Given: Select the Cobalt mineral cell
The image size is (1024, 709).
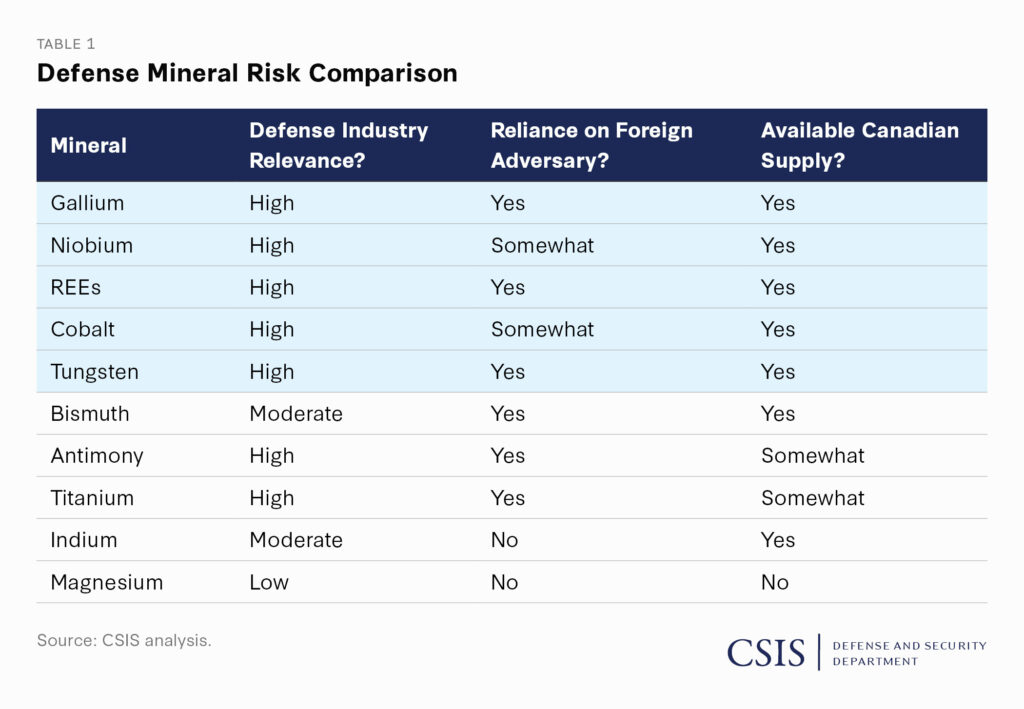Looking at the screenshot, I should 82,329.
